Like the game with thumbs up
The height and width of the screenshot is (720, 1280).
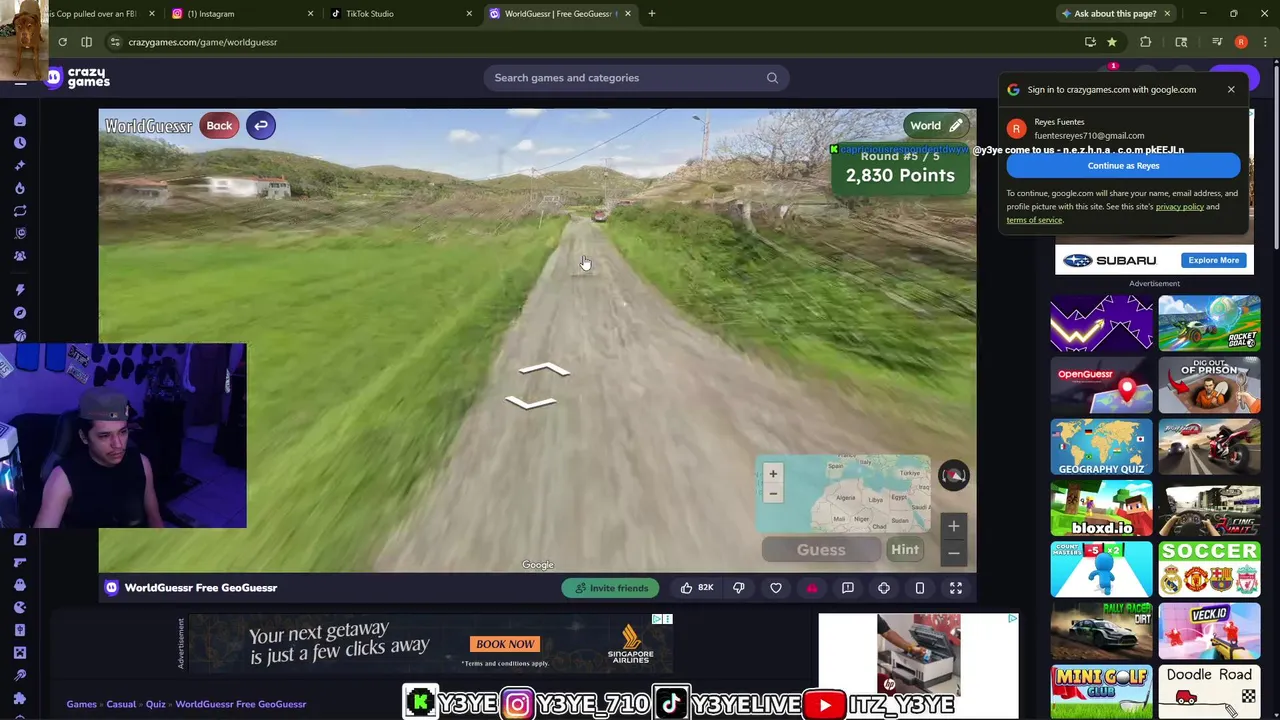tap(696, 588)
